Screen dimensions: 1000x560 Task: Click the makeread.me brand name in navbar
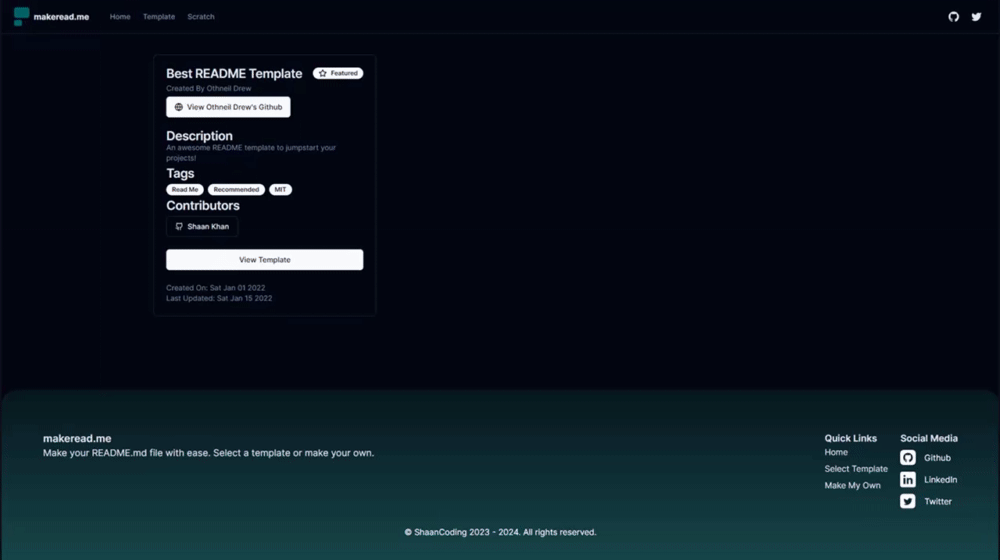(61, 17)
